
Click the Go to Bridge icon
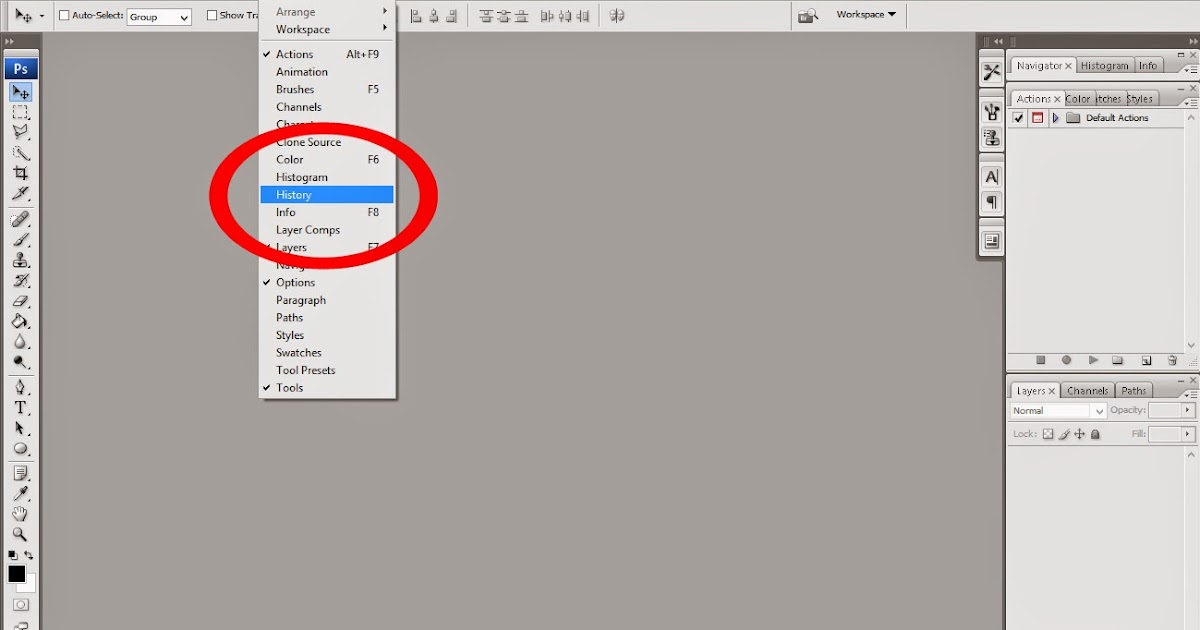pyautogui.click(x=808, y=15)
